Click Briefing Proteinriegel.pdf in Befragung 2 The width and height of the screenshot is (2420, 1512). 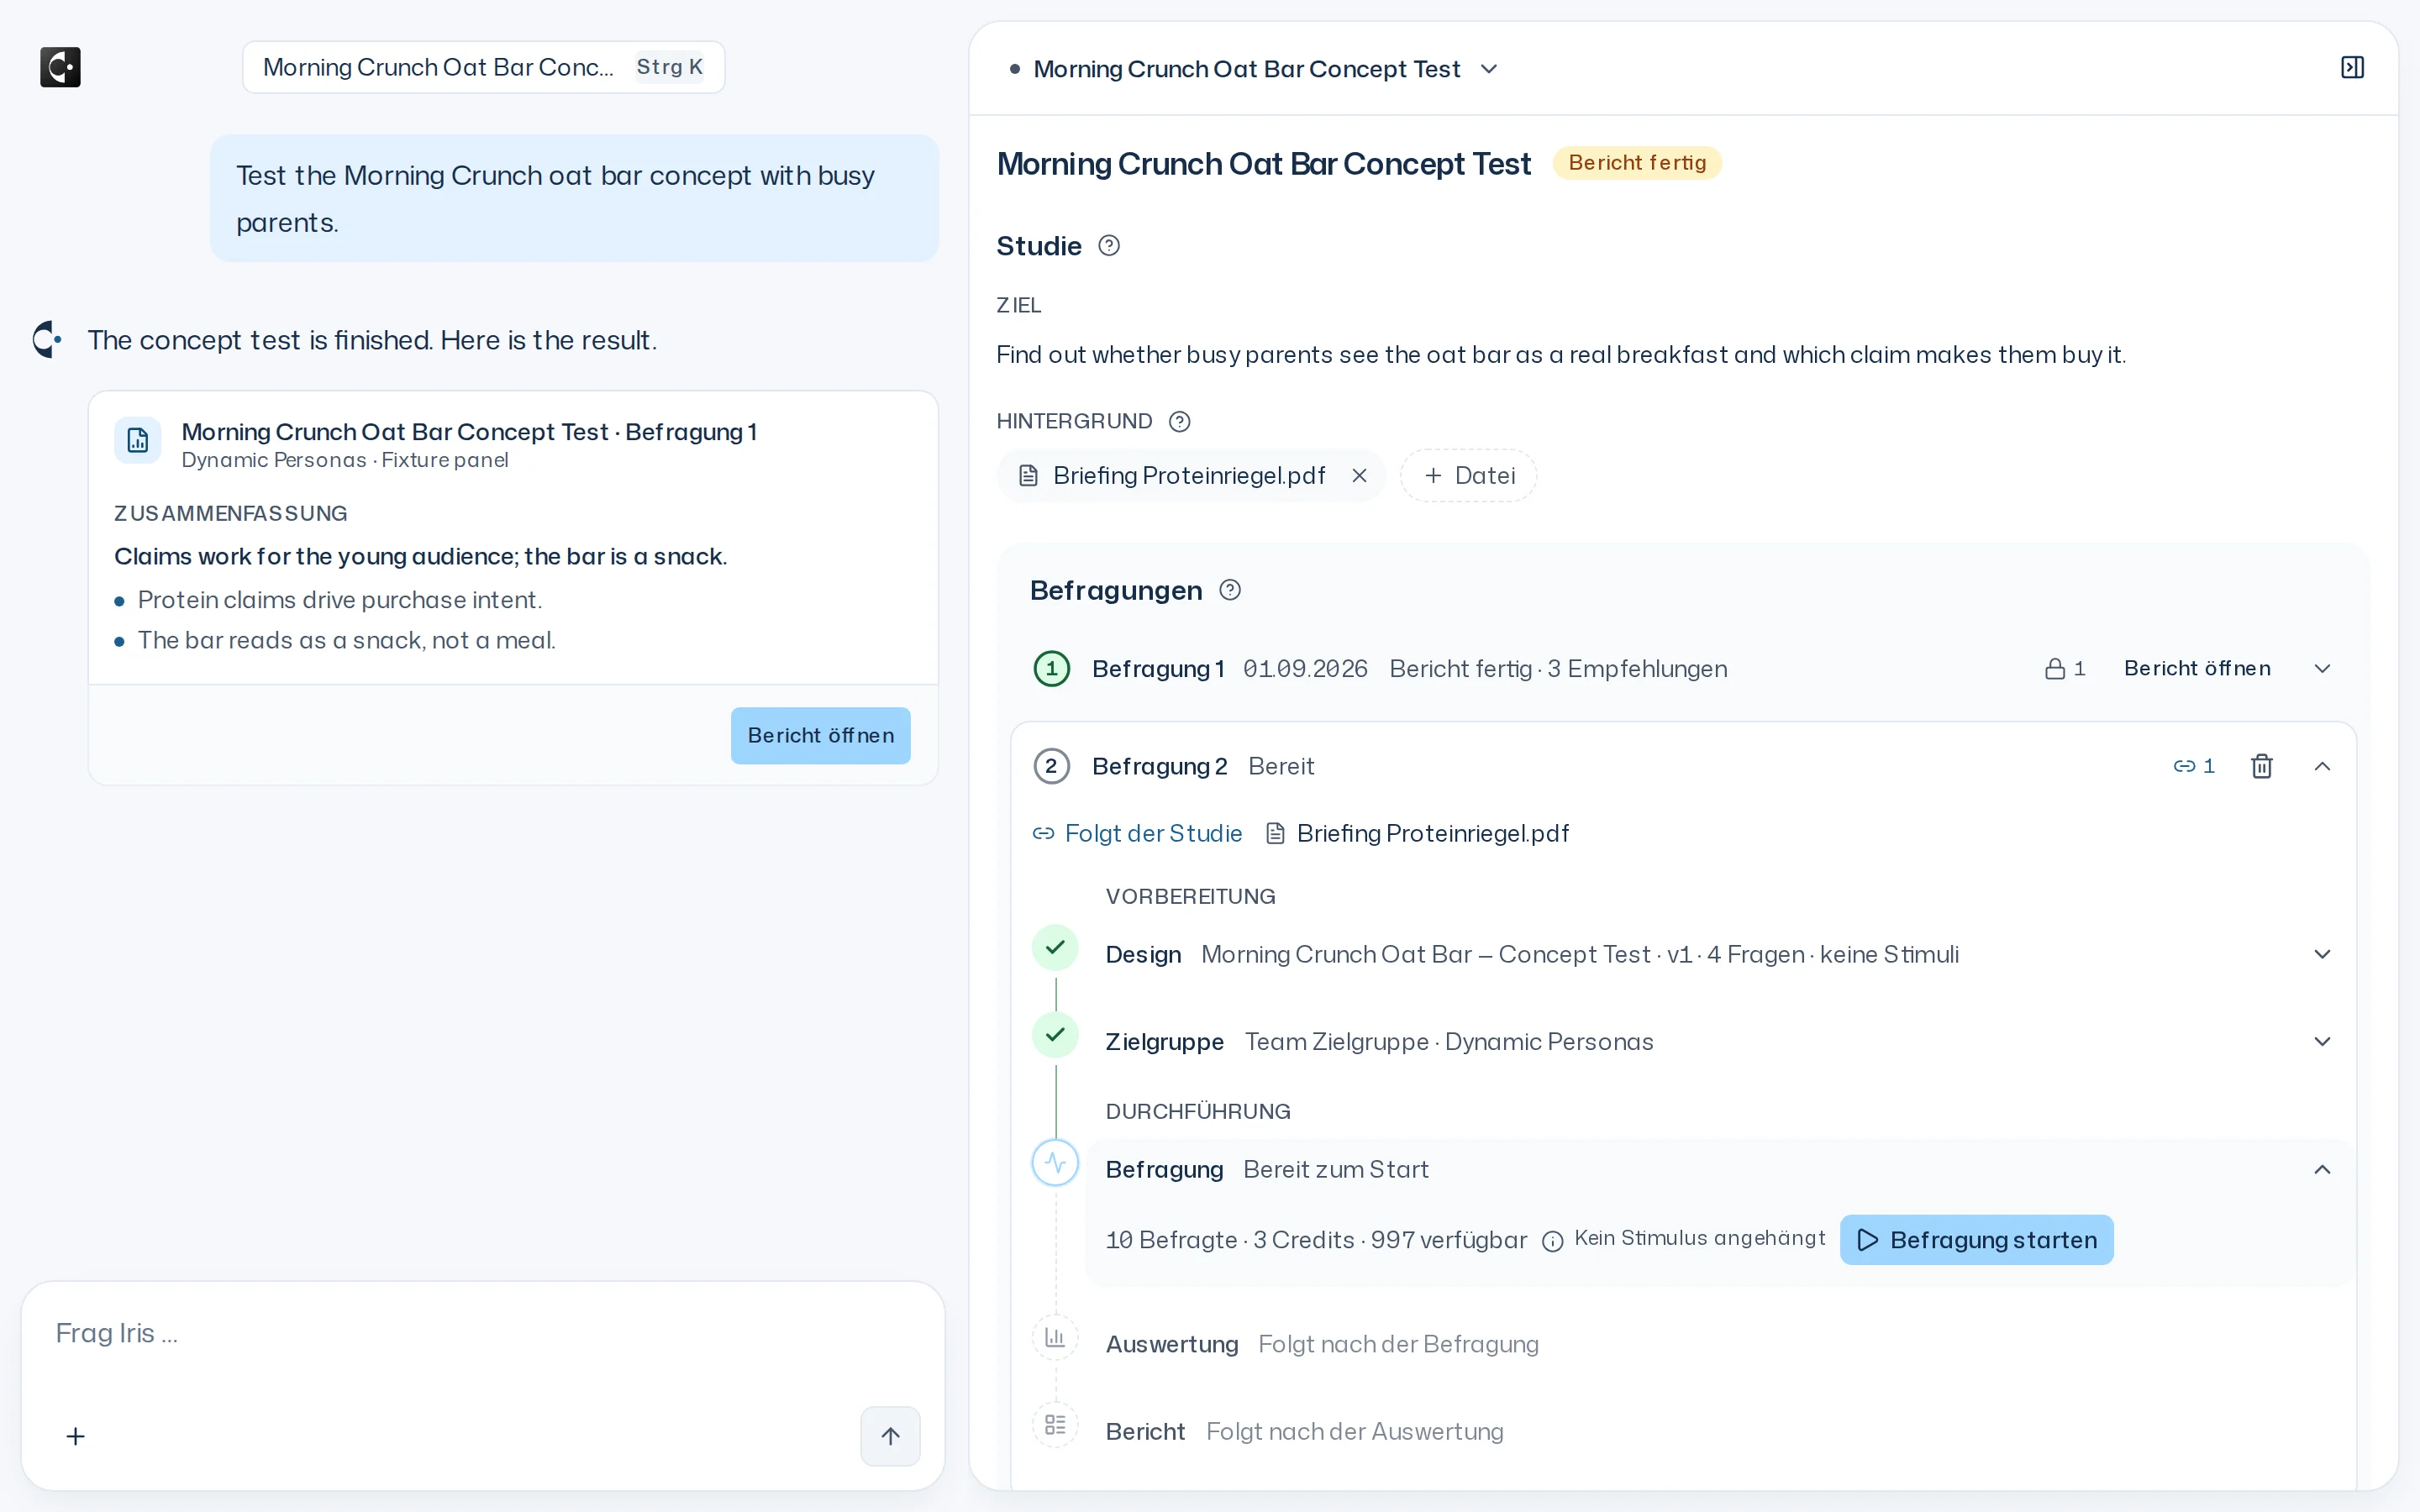coord(1417,834)
